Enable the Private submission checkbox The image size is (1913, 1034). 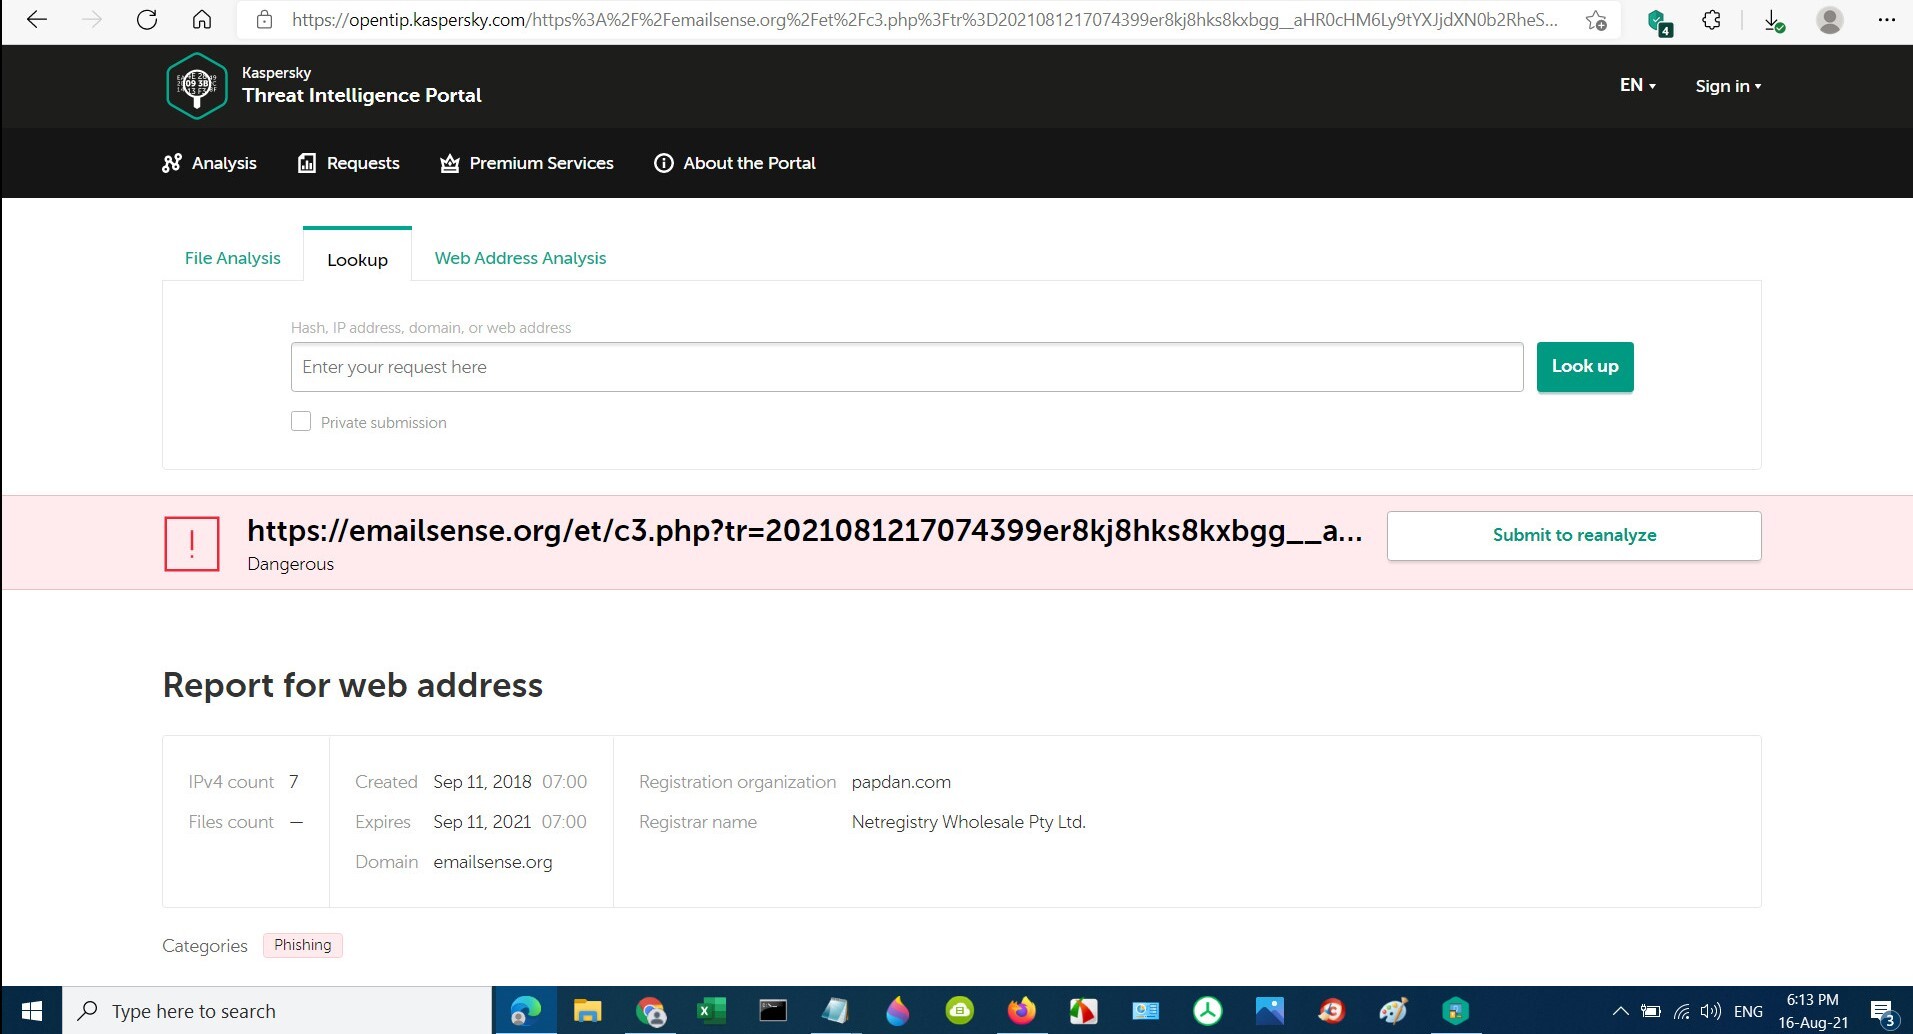(x=301, y=421)
